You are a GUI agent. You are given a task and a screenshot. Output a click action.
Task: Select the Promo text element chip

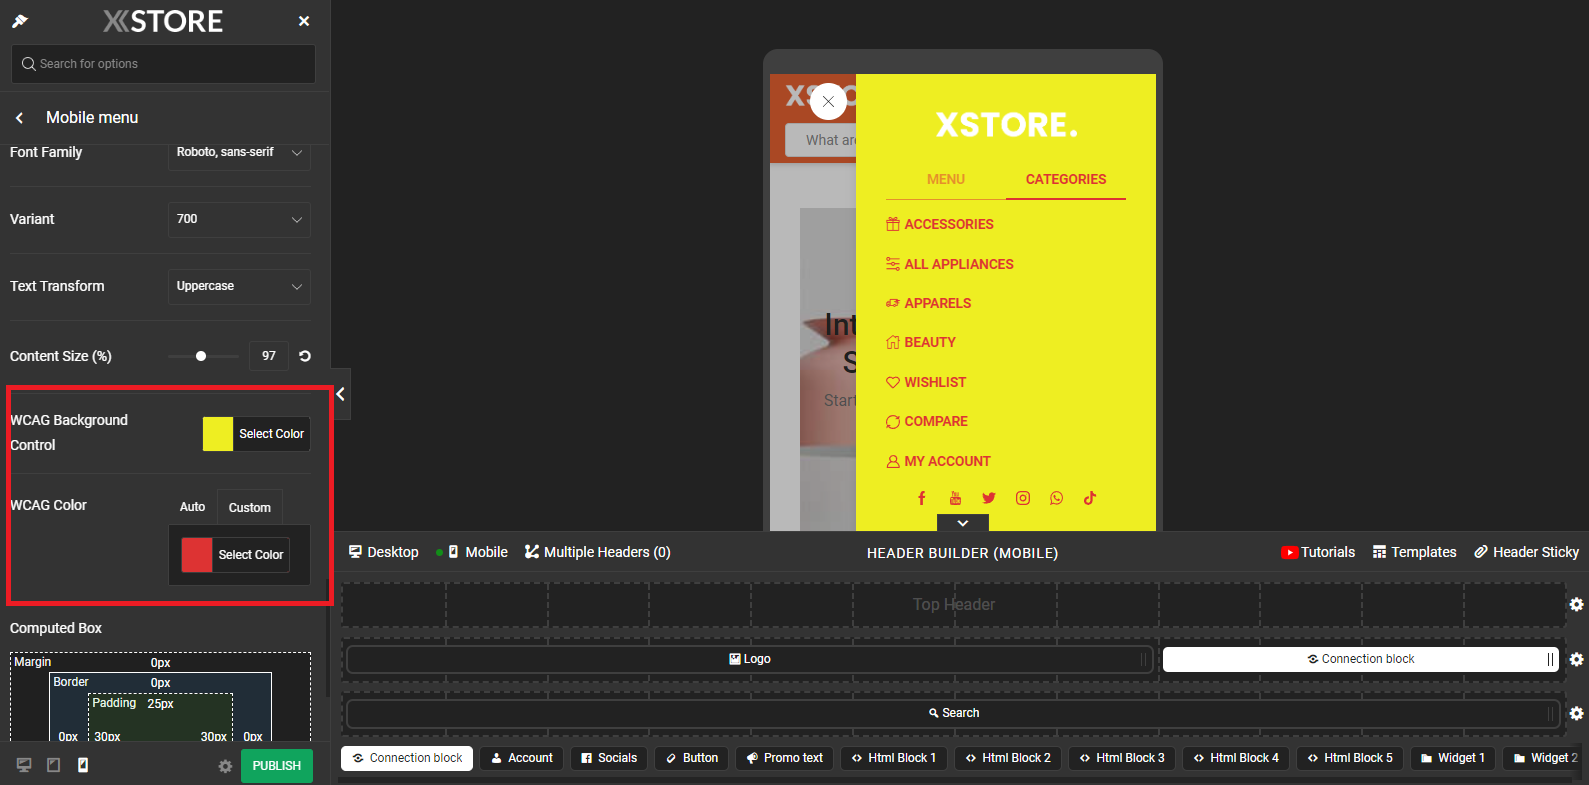click(x=785, y=758)
